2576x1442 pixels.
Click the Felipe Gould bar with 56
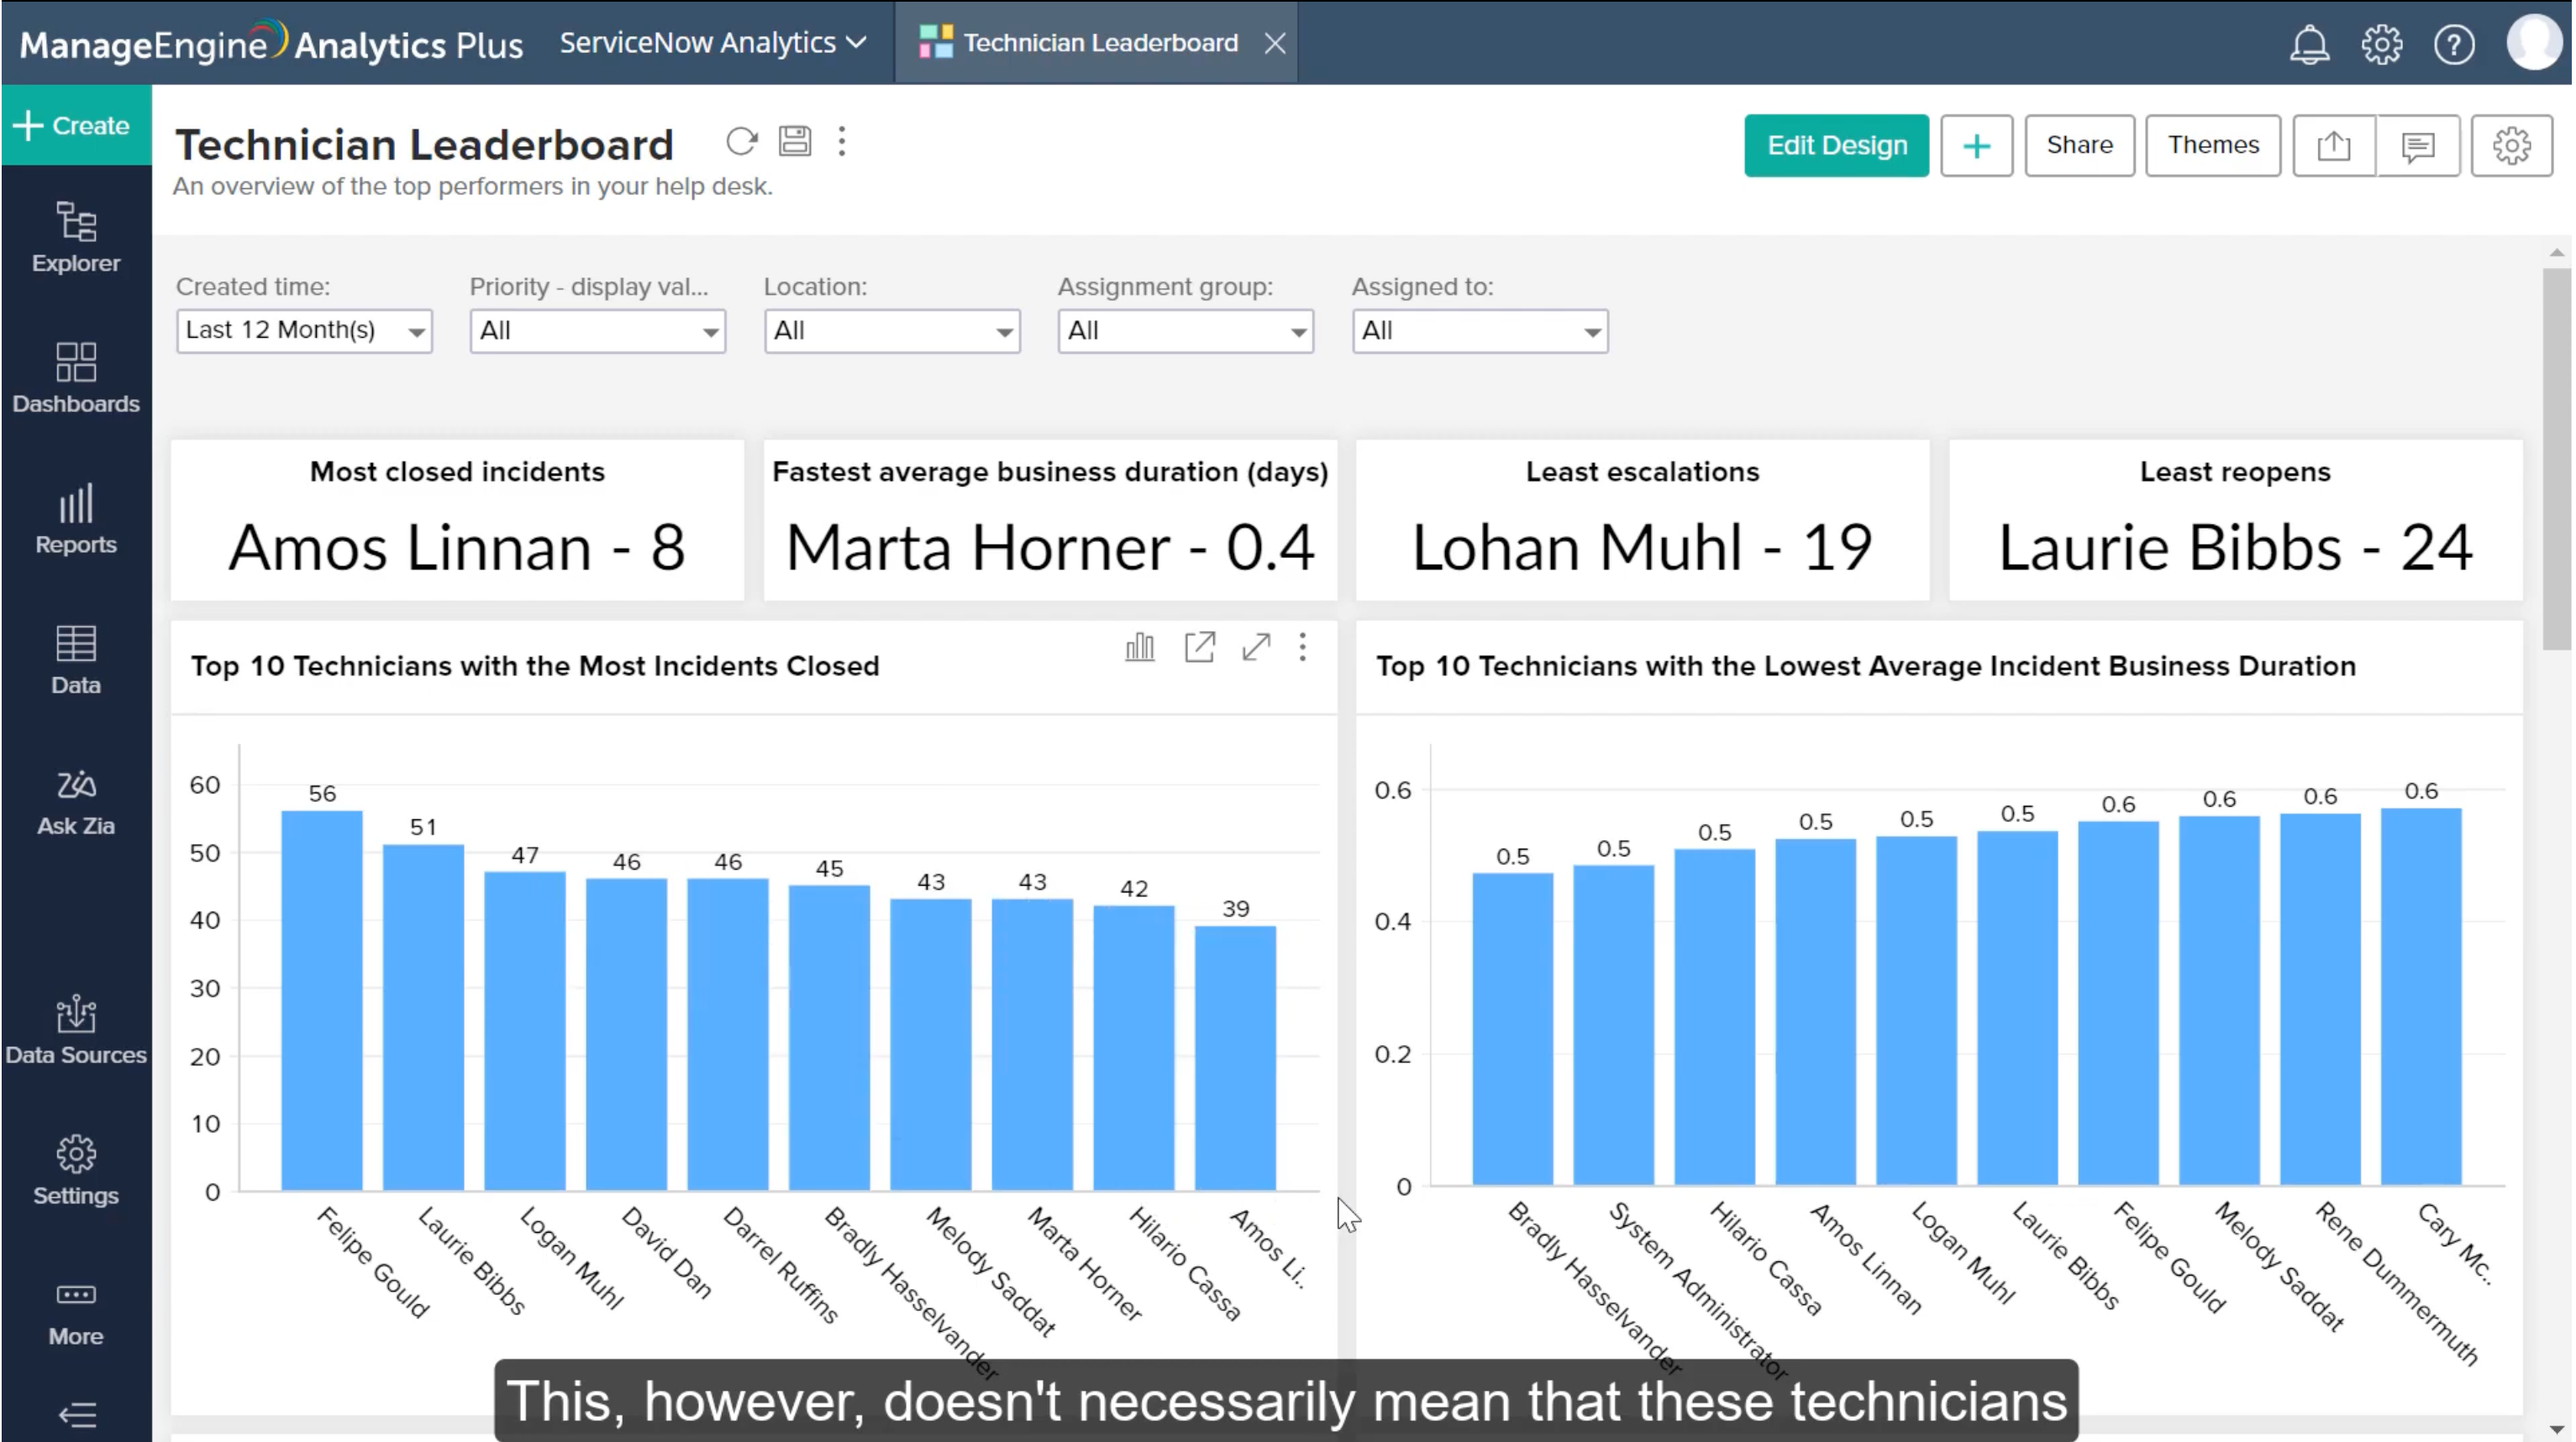(x=321, y=1000)
